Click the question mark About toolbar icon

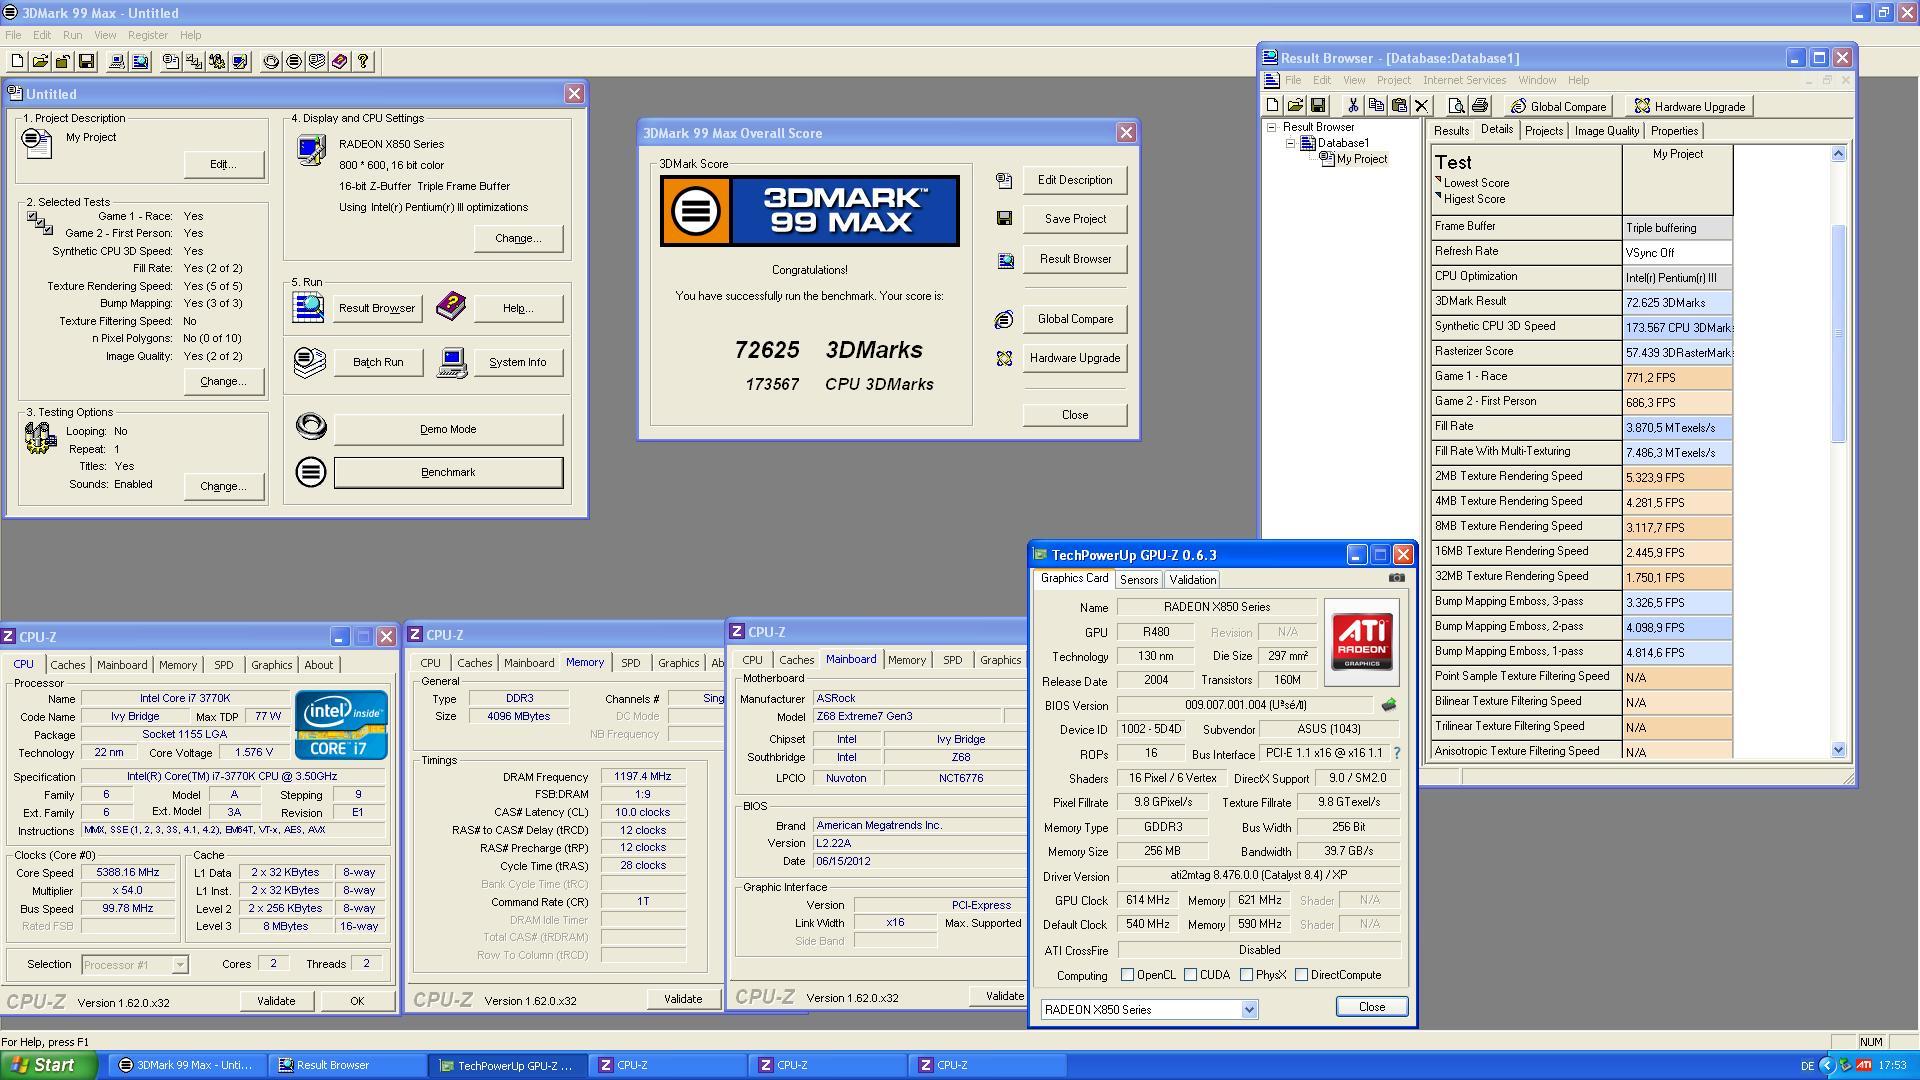click(363, 62)
